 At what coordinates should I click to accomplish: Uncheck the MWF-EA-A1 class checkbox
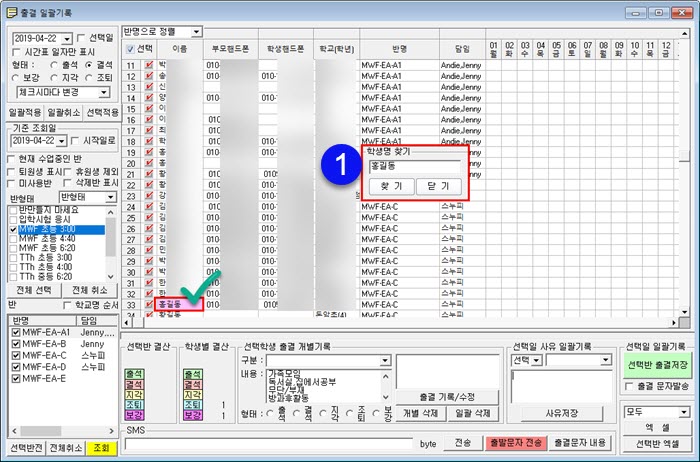pos(16,333)
